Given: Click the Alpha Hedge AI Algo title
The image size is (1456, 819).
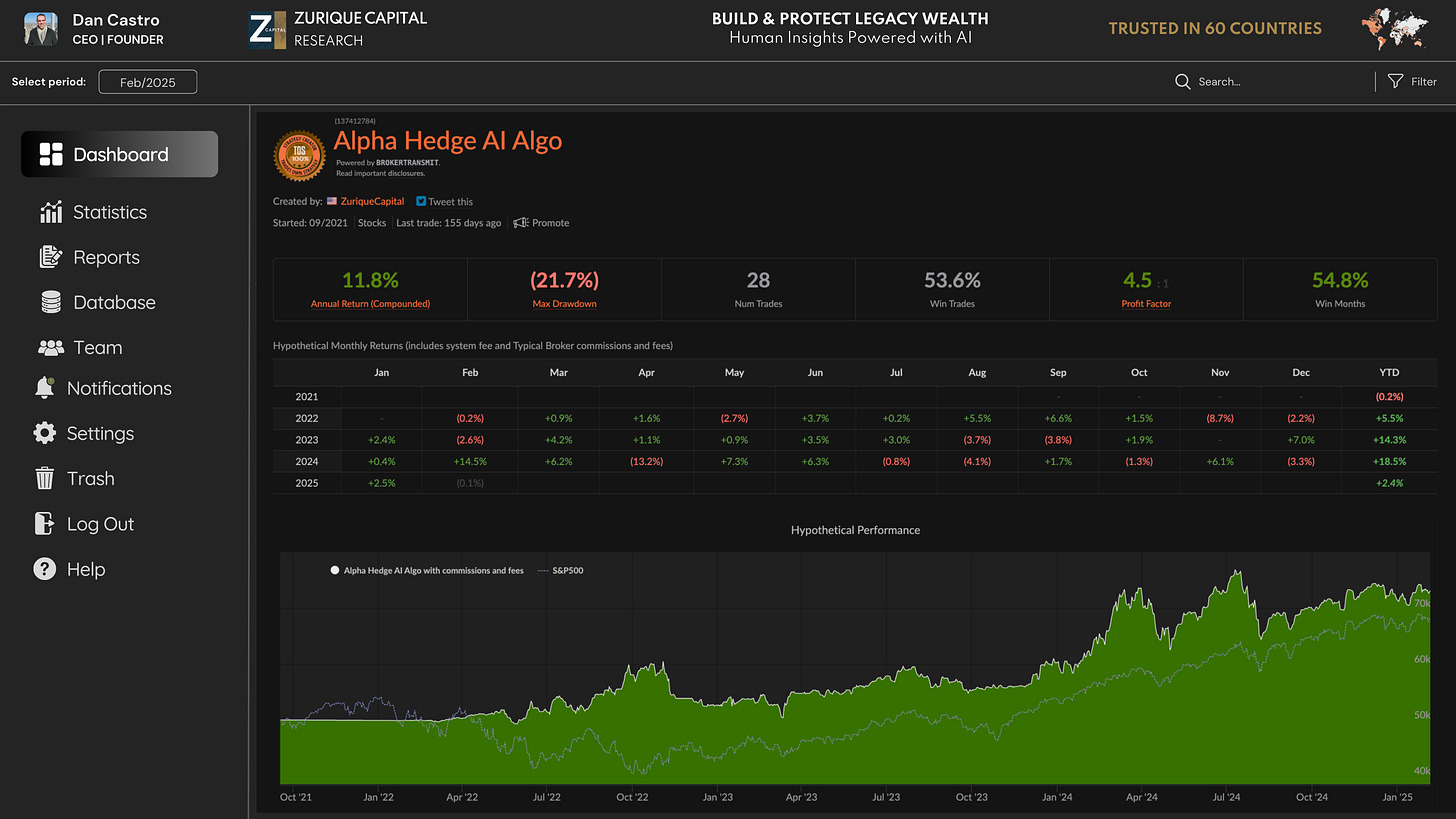Looking at the screenshot, I should (x=448, y=141).
